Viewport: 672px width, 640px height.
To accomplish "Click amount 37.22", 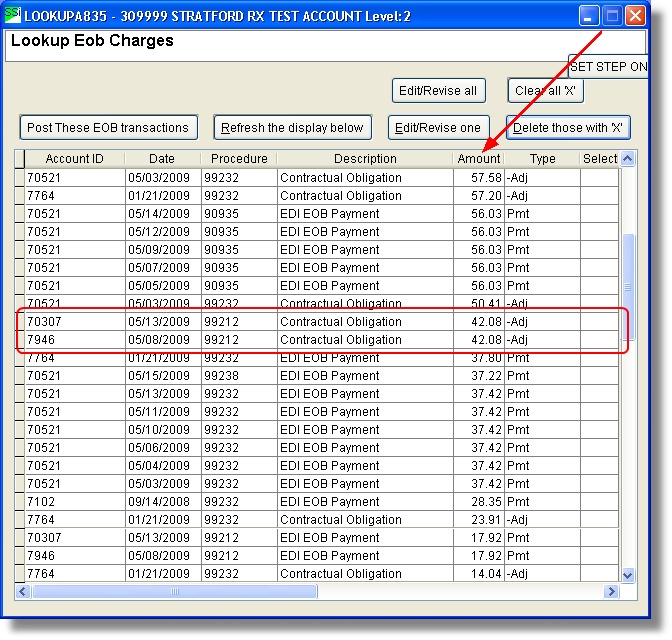I will pyautogui.click(x=486, y=376).
